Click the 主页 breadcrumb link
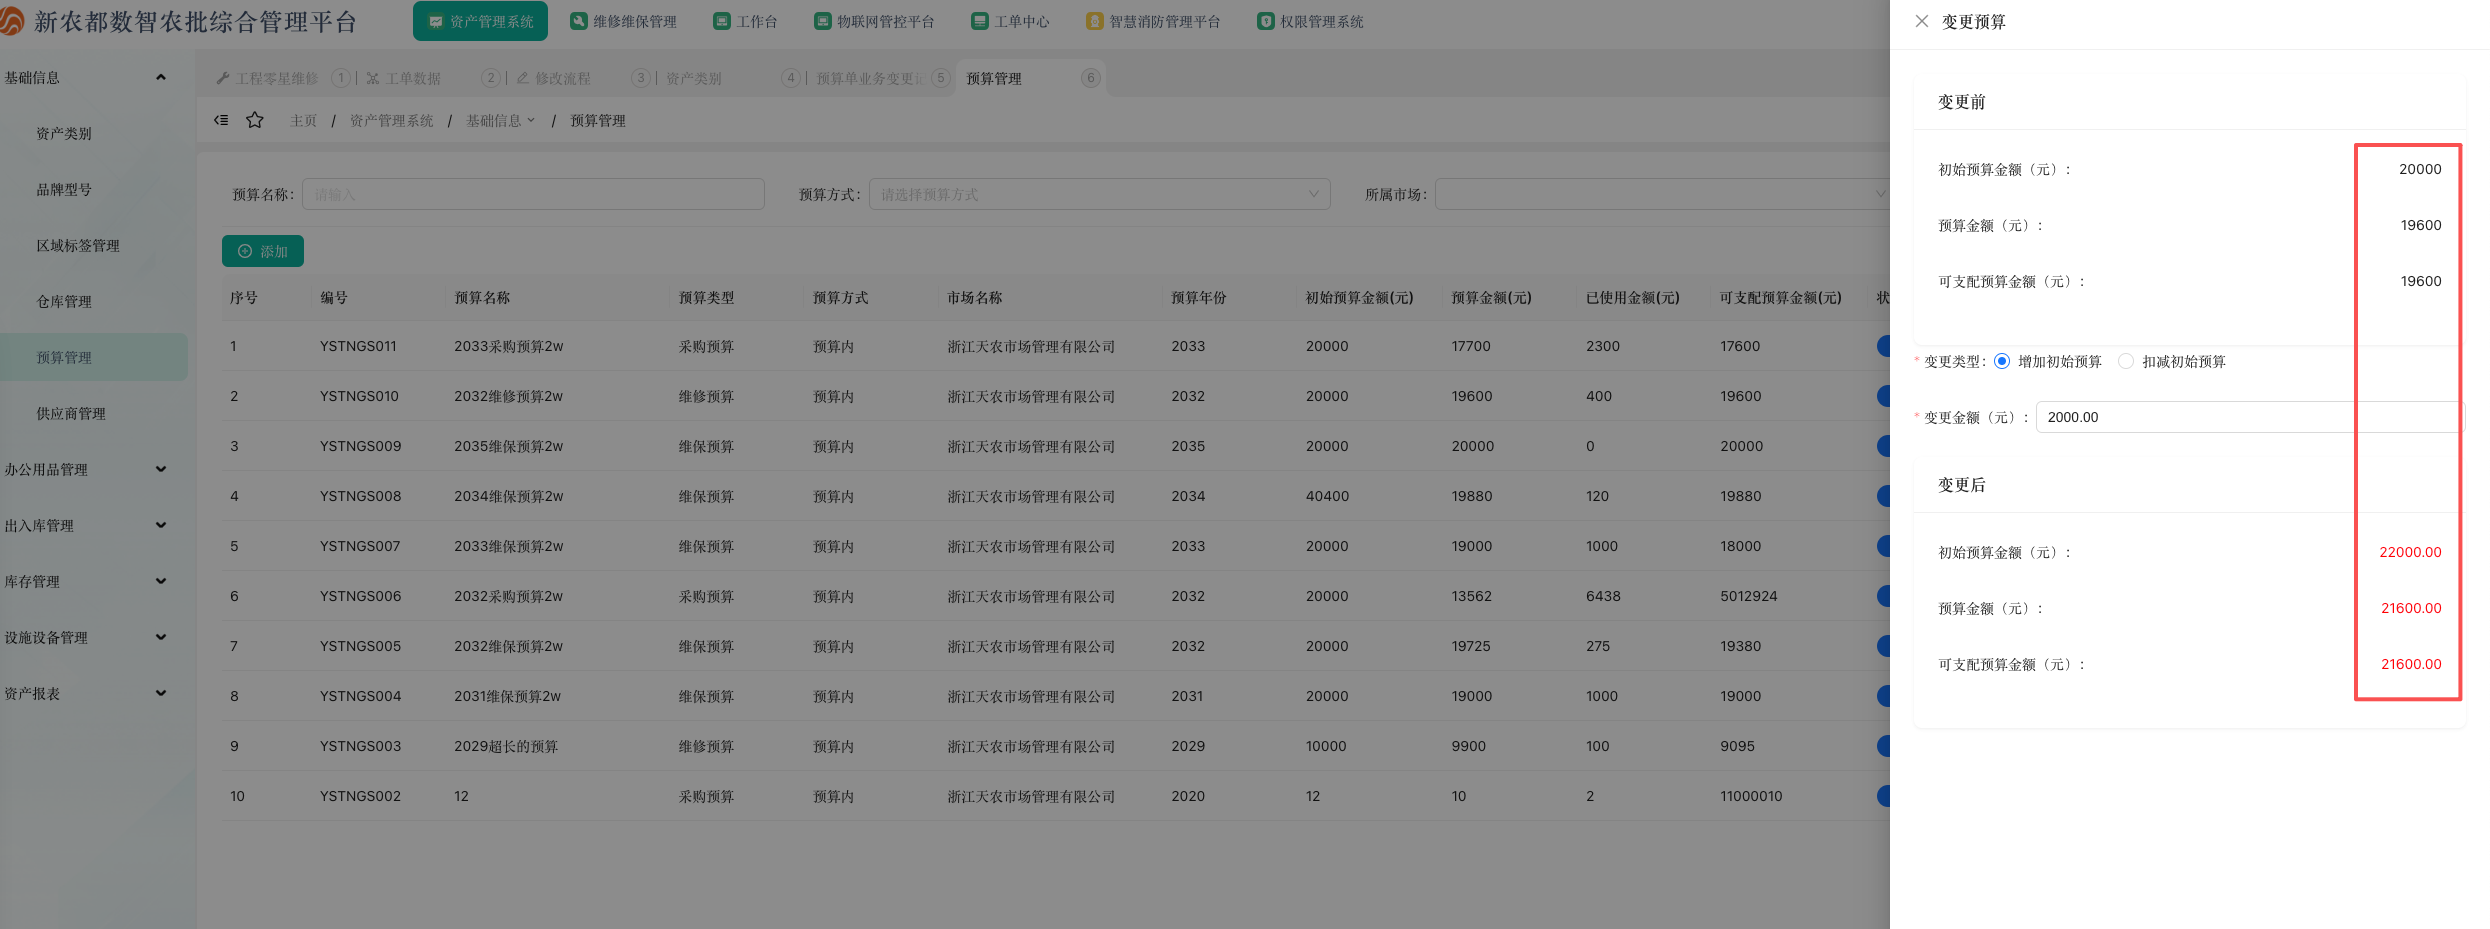This screenshot has width=2490, height=929. point(303,120)
